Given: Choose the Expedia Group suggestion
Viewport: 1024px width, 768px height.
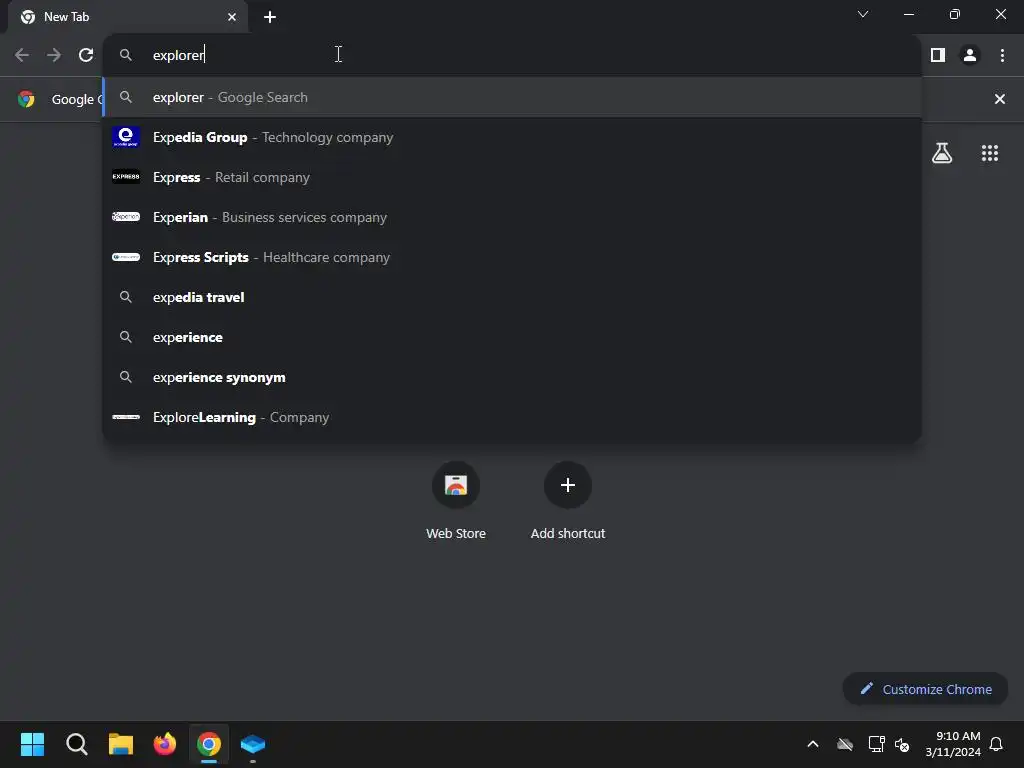Looking at the screenshot, I should tap(512, 137).
